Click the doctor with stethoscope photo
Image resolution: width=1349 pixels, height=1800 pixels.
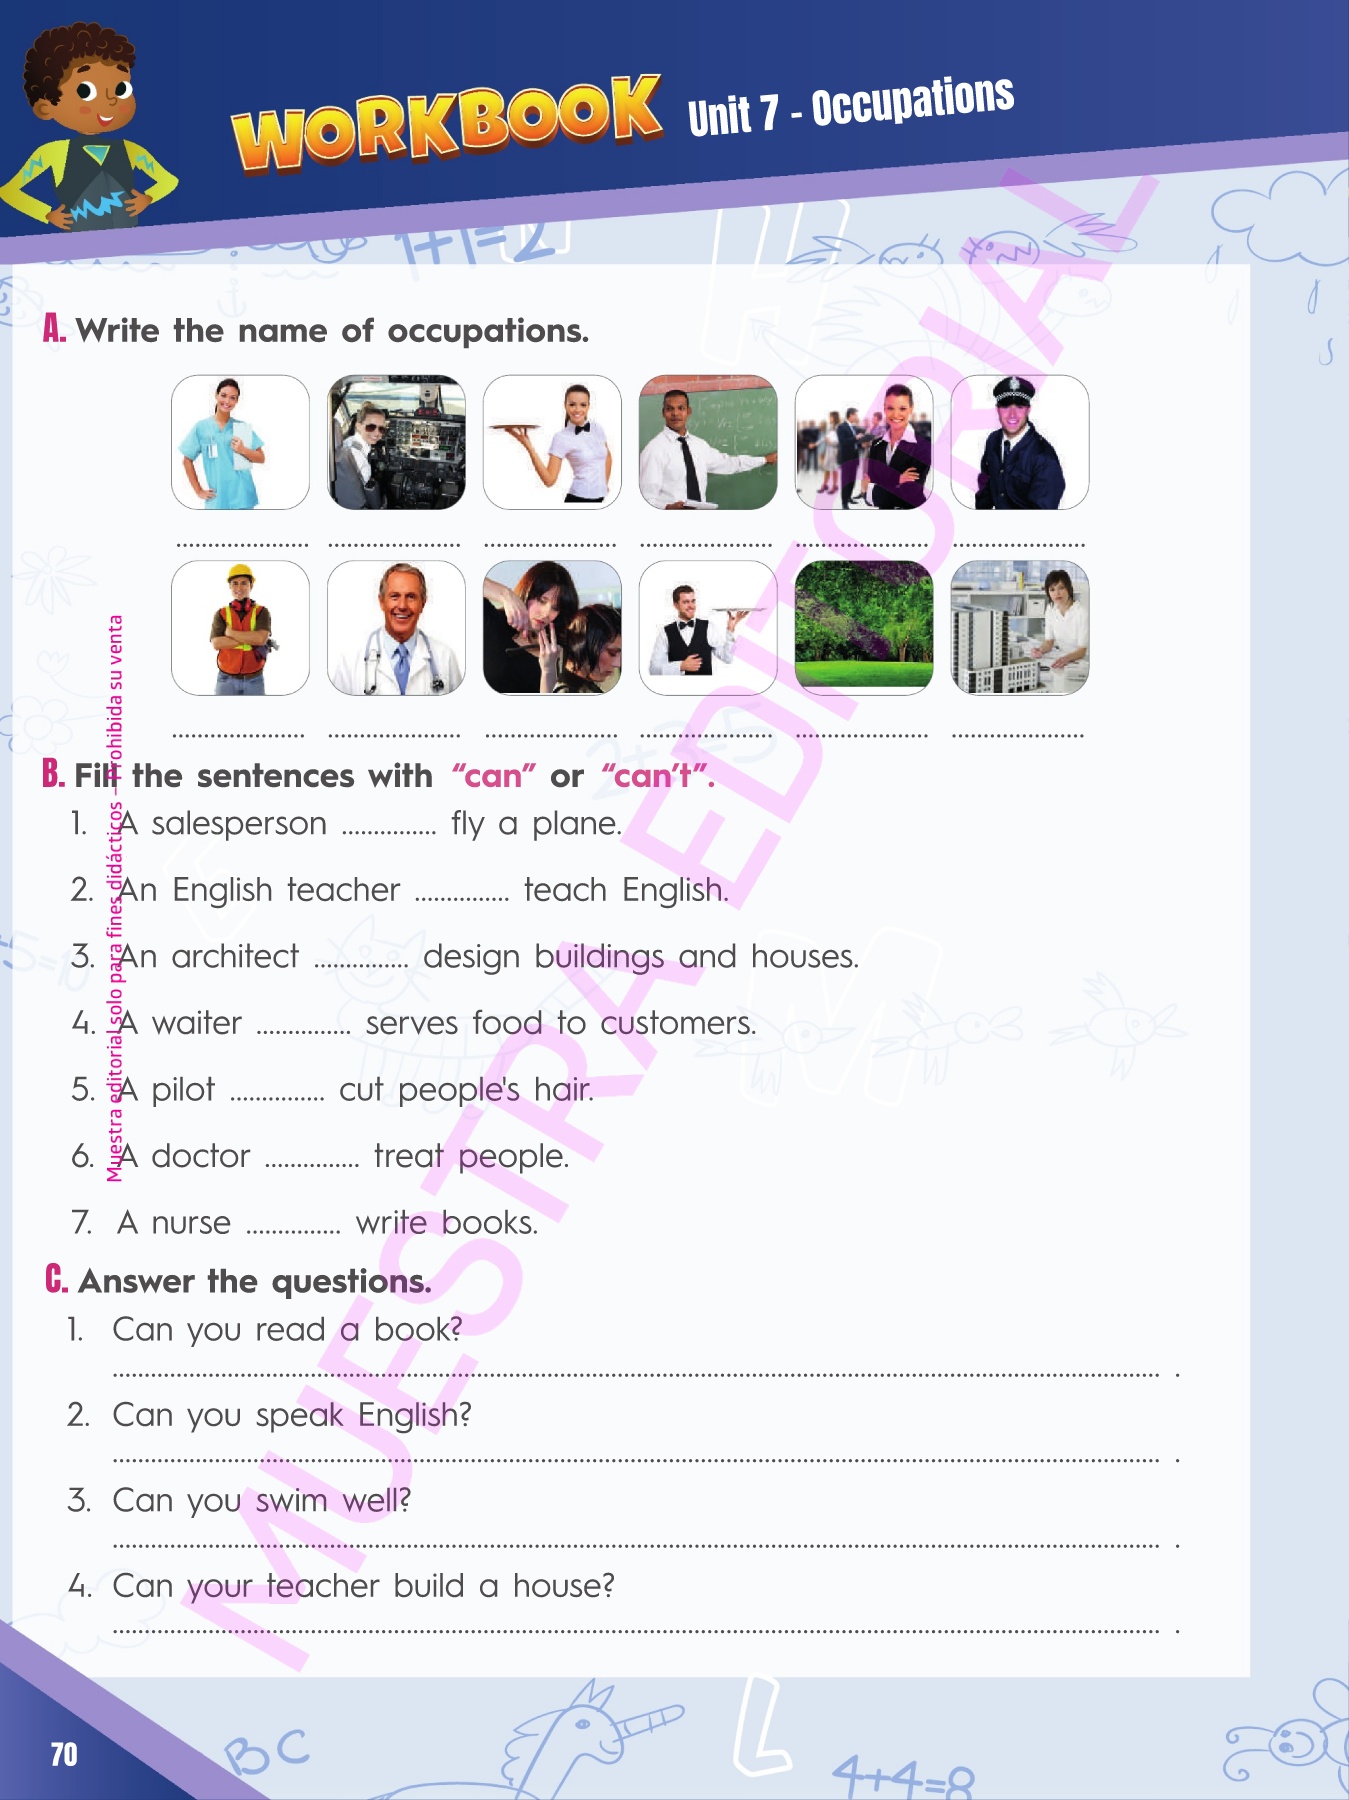tap(396, 628)
